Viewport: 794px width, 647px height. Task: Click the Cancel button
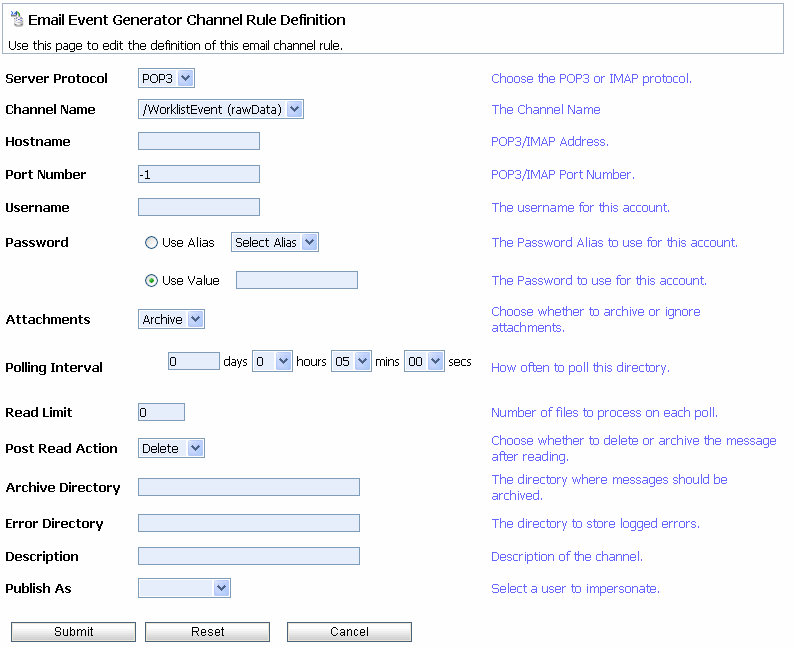click(349, 632)
